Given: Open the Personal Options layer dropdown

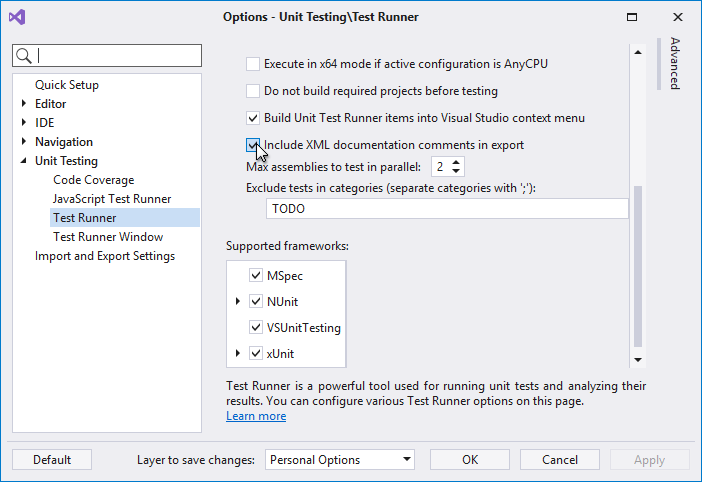Looking at the screenshot, I should (x=405, y=460).
